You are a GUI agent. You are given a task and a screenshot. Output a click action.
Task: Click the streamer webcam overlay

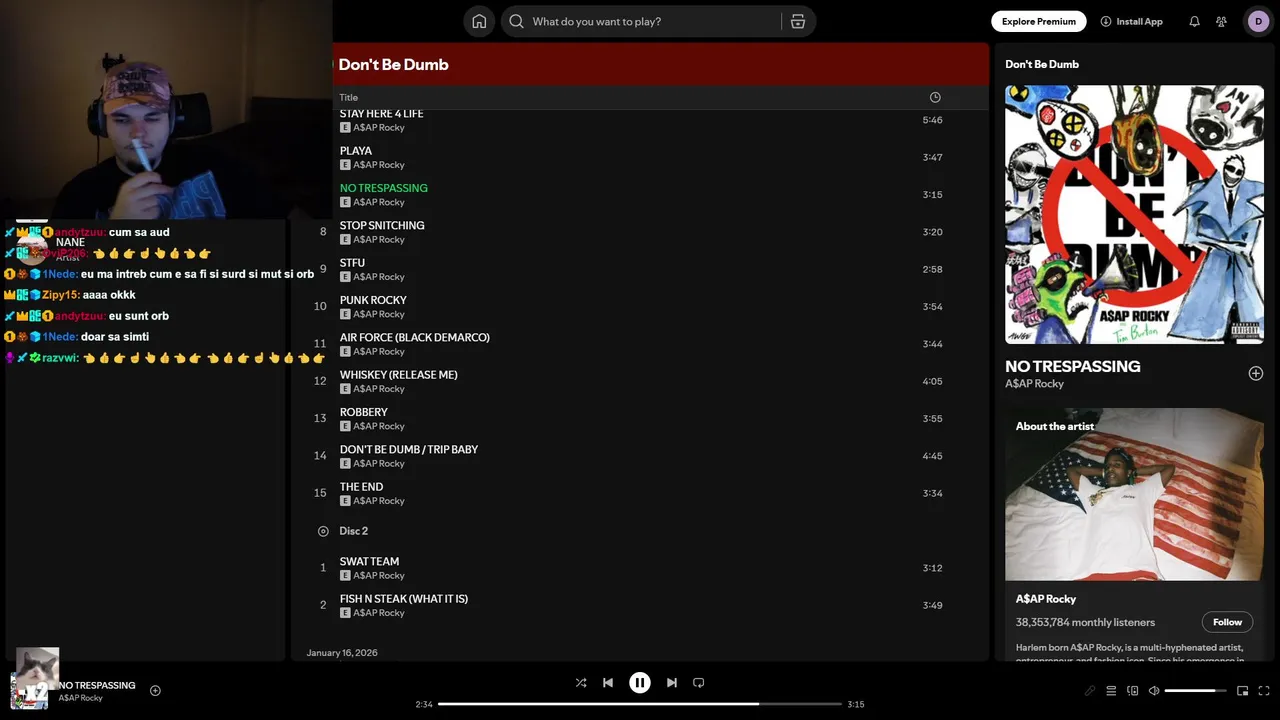pyautogui.click(x=166, y=109)
